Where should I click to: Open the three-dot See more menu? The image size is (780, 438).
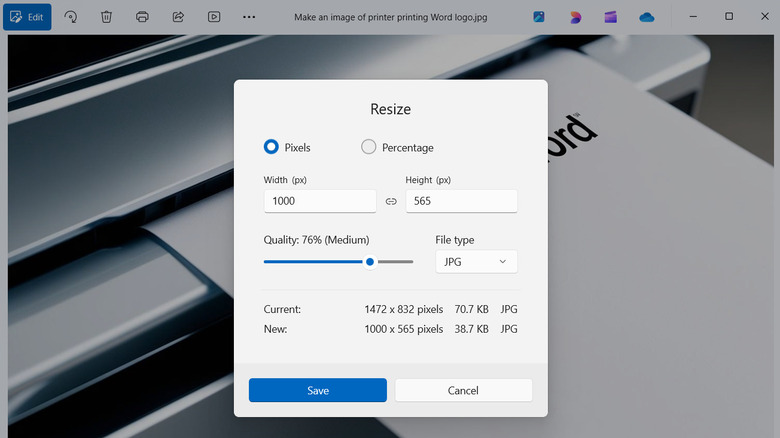click(x=249, y=17)
